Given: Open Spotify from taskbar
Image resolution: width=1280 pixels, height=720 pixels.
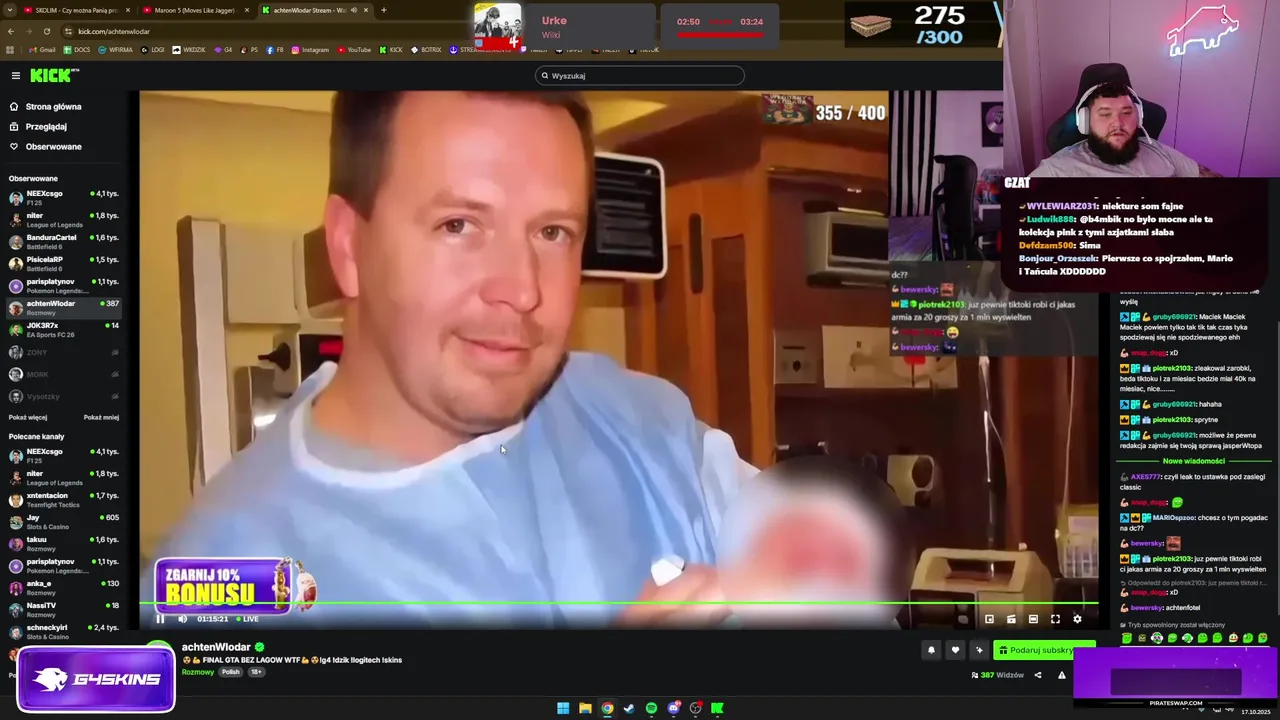Looking at the screenshot, I should coord(651,708).
